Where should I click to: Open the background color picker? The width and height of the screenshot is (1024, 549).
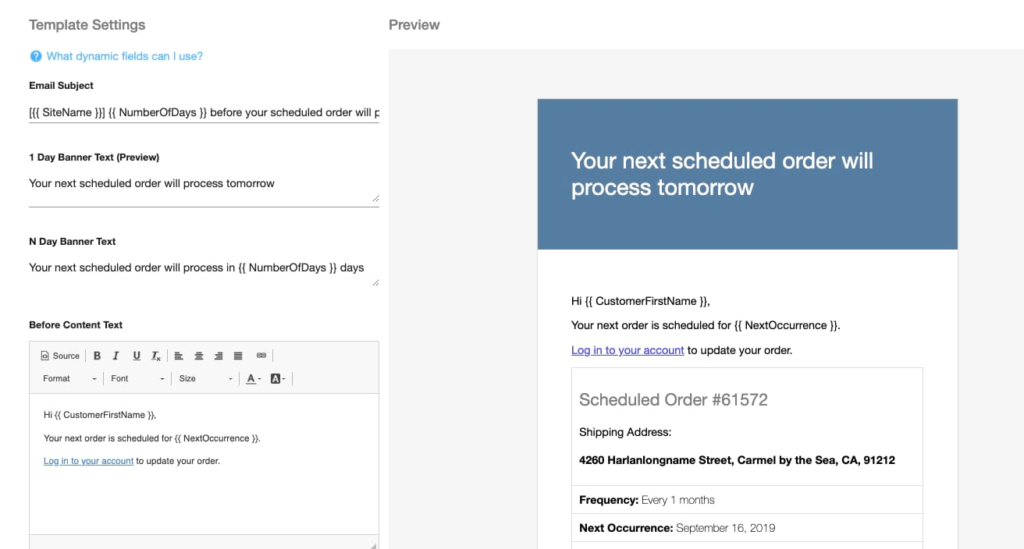[x=278, y=379]
